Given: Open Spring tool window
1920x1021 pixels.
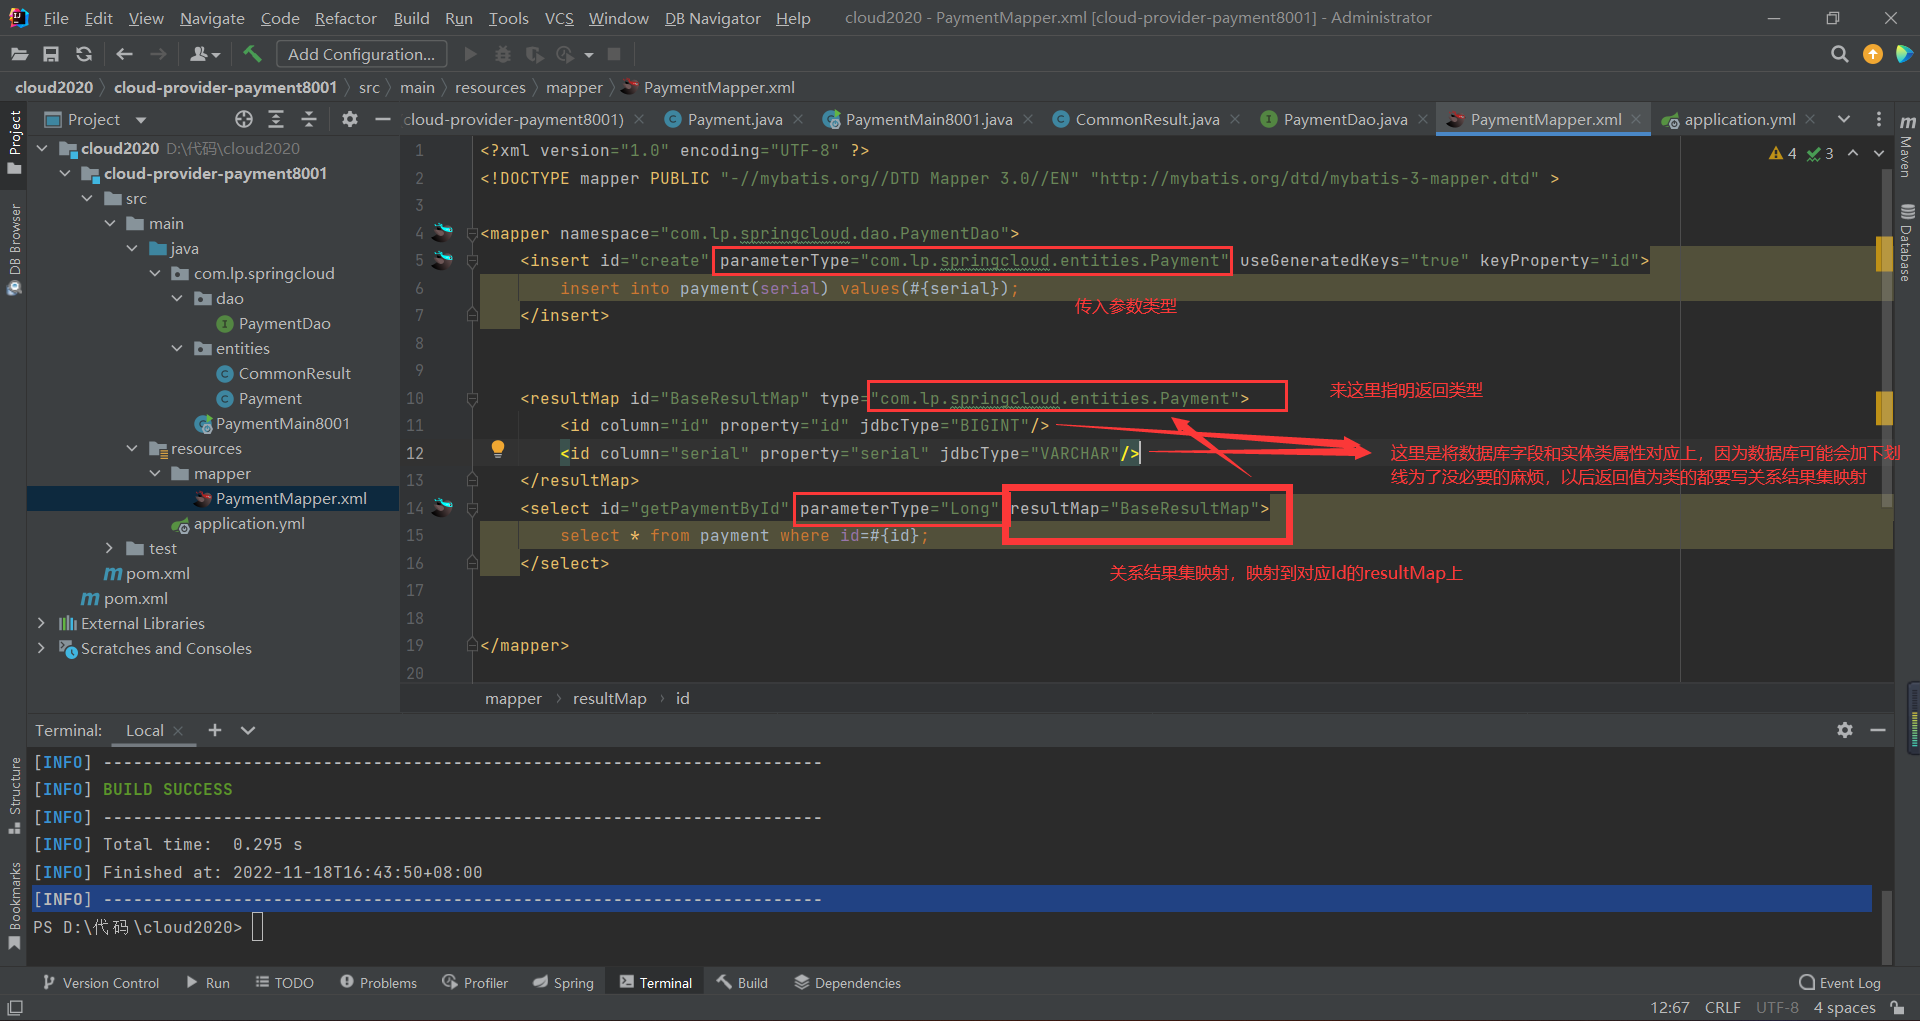Looking at the screenshot, I should (x=563, y=983).
